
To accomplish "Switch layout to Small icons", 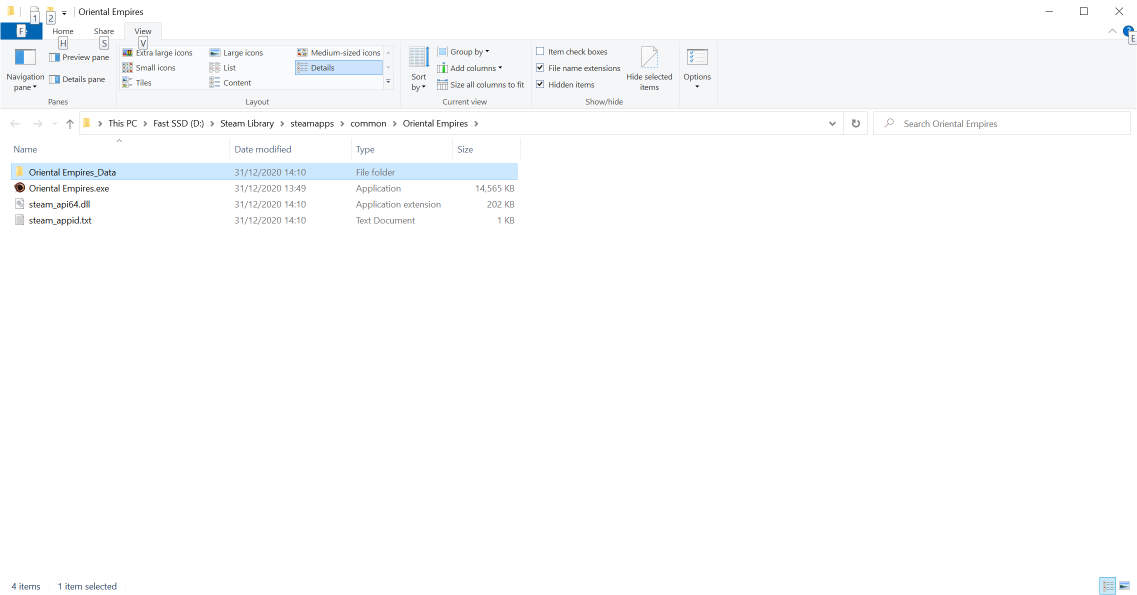I will coord(149,68).
